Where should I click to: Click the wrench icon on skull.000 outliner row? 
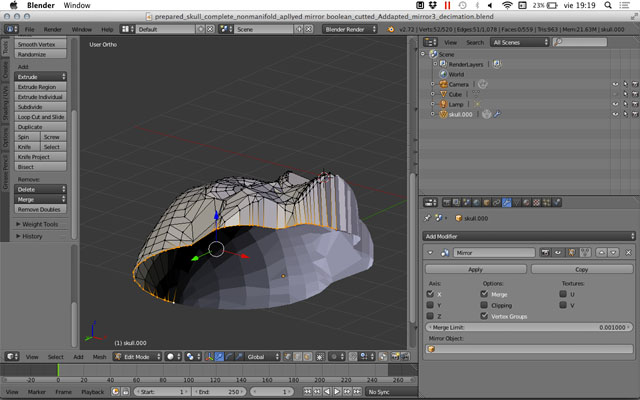(497, 114)
